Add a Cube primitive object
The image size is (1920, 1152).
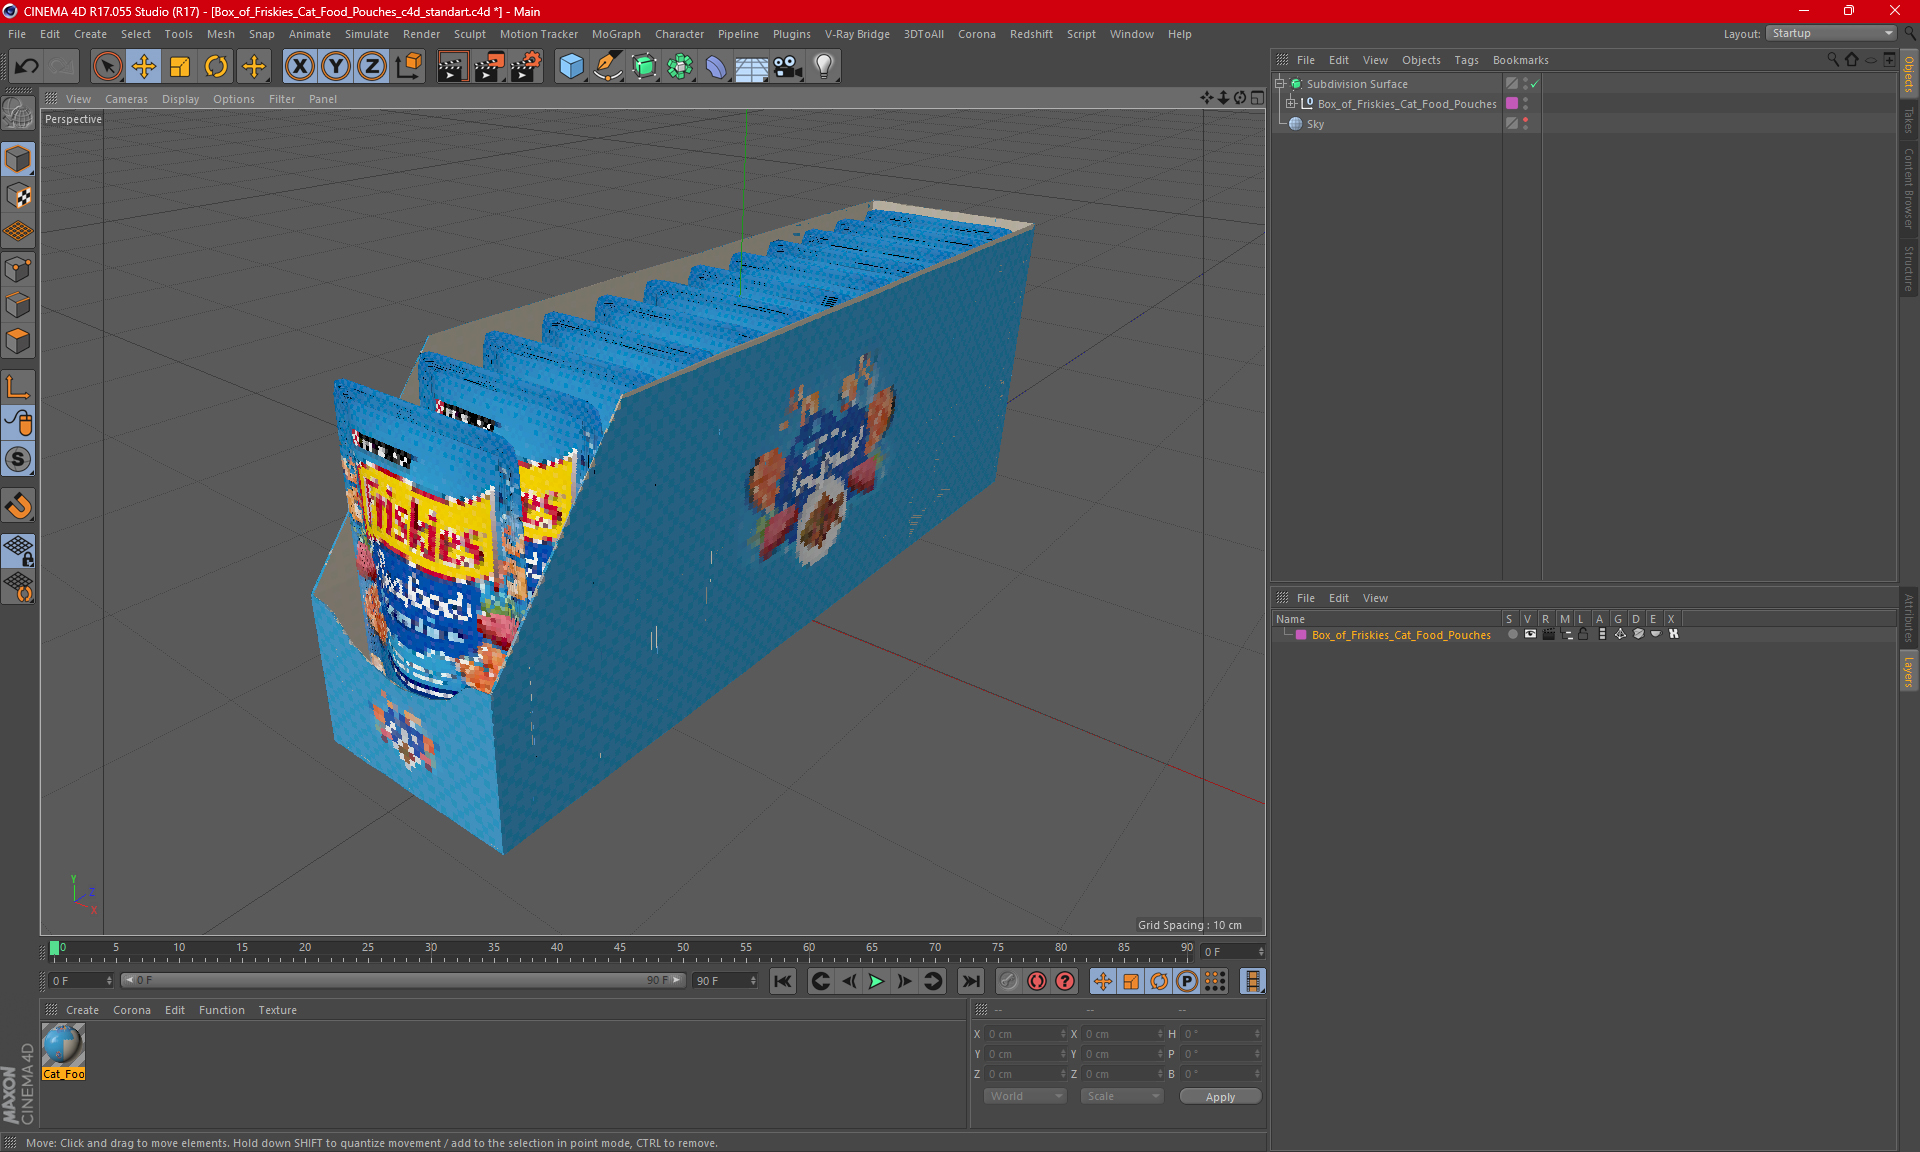point(571,66)
